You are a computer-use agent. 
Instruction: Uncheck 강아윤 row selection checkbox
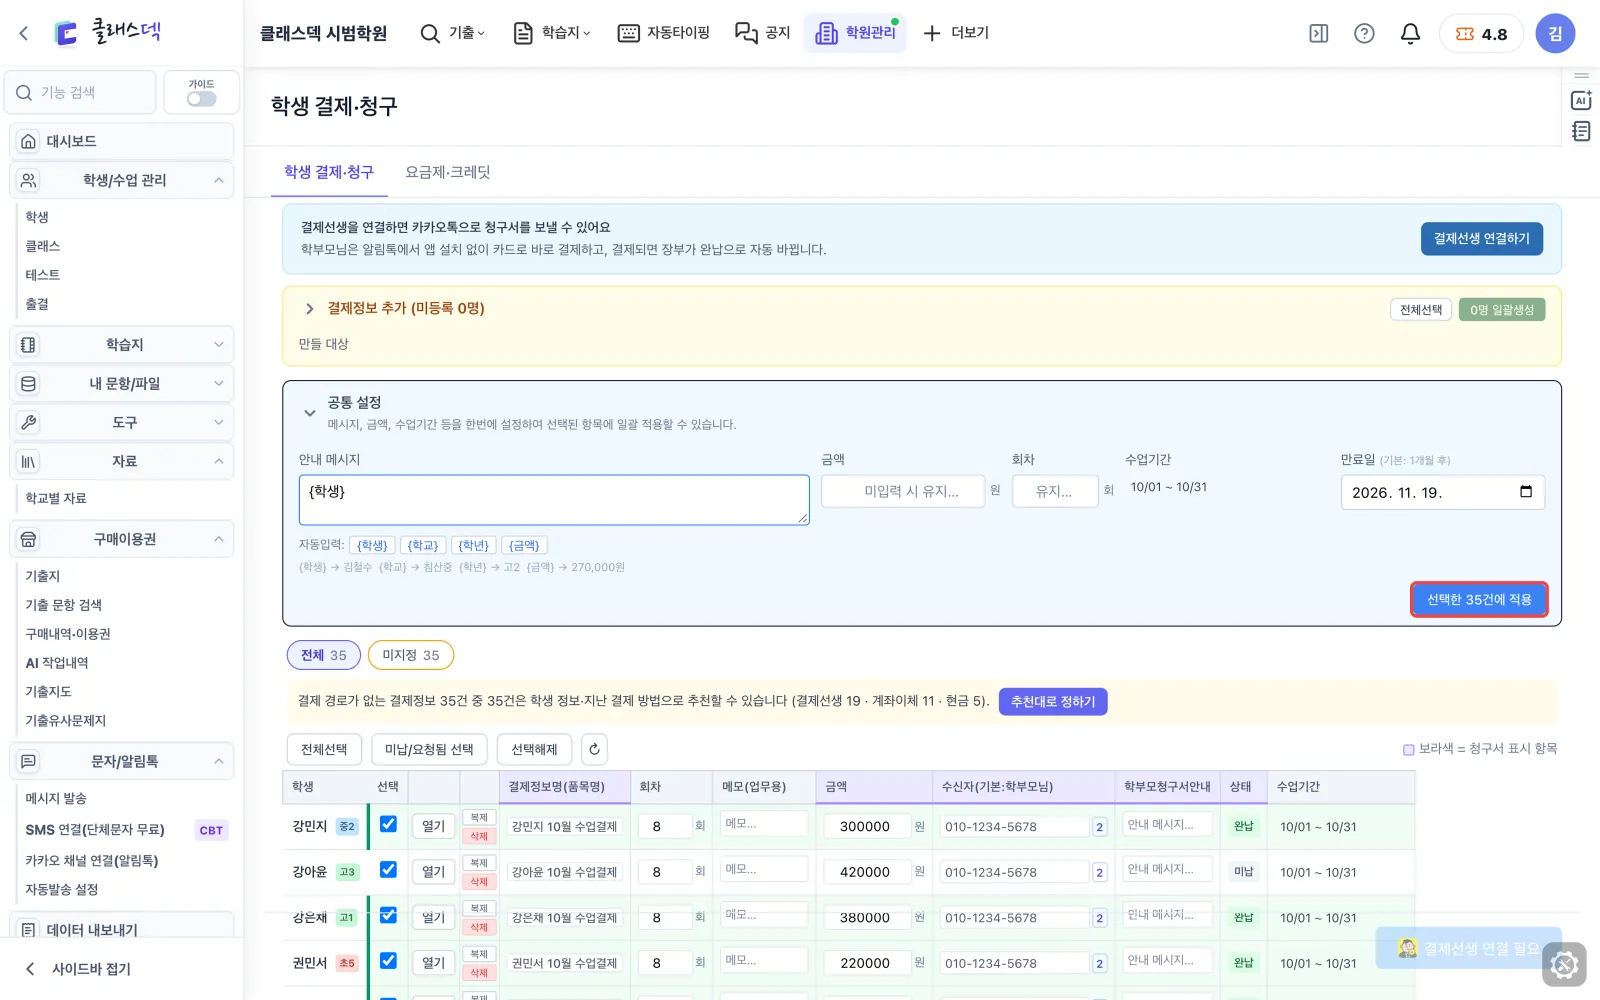[388, 870]
